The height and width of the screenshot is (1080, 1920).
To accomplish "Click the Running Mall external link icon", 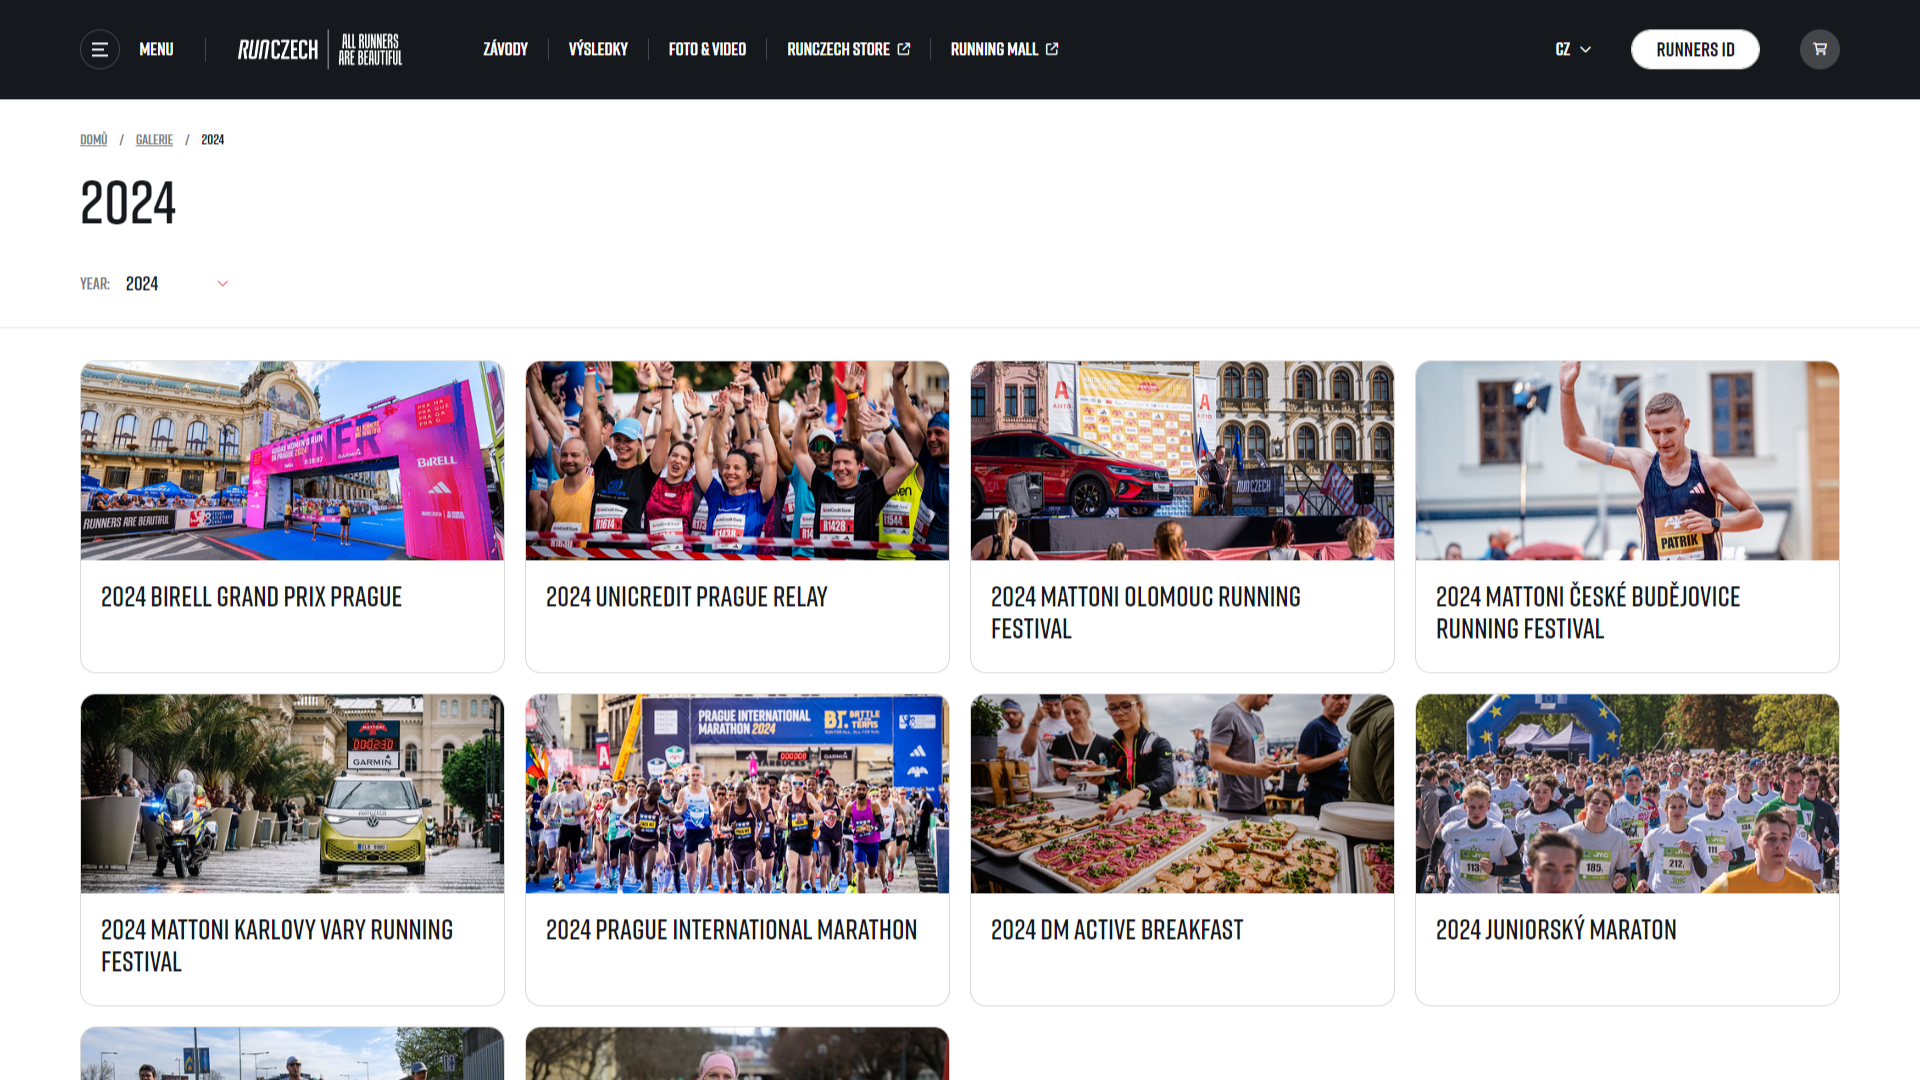I will click(x=1052, y=49).
